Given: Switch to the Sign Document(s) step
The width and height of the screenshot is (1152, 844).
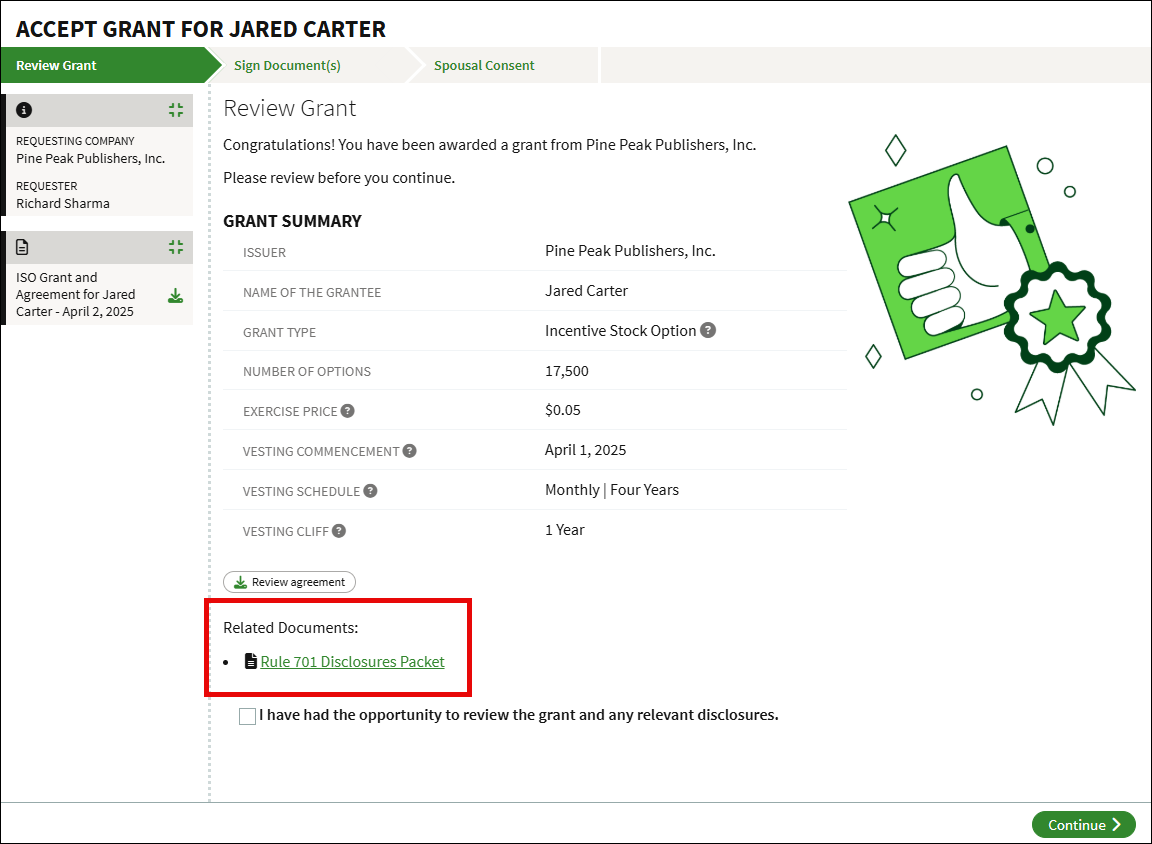Looking at the screenshot, I should click(287, 66).
